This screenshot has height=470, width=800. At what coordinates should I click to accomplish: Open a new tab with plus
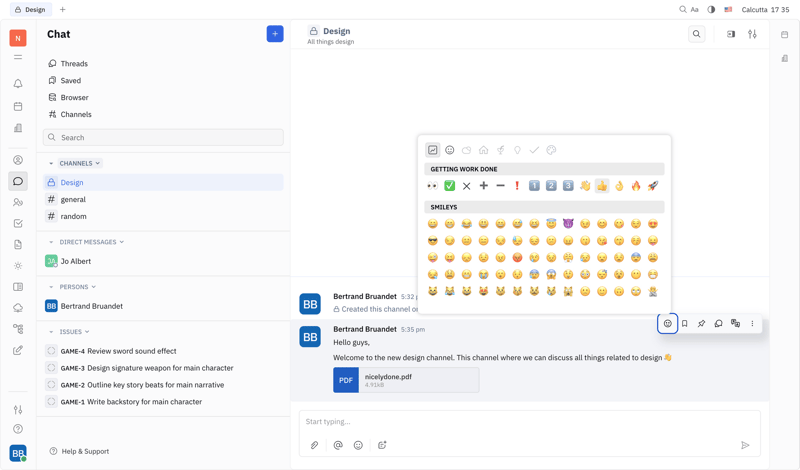pyautogui.click(x=62, y=9)
